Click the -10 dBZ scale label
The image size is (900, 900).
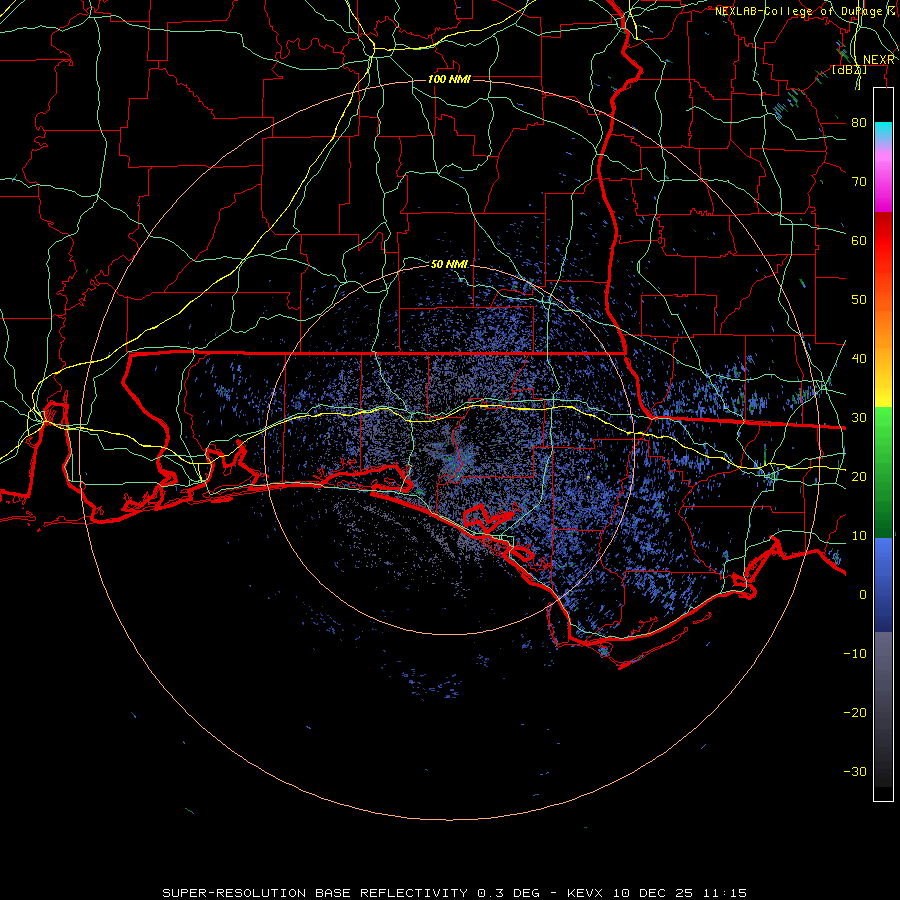click(855, 654)
